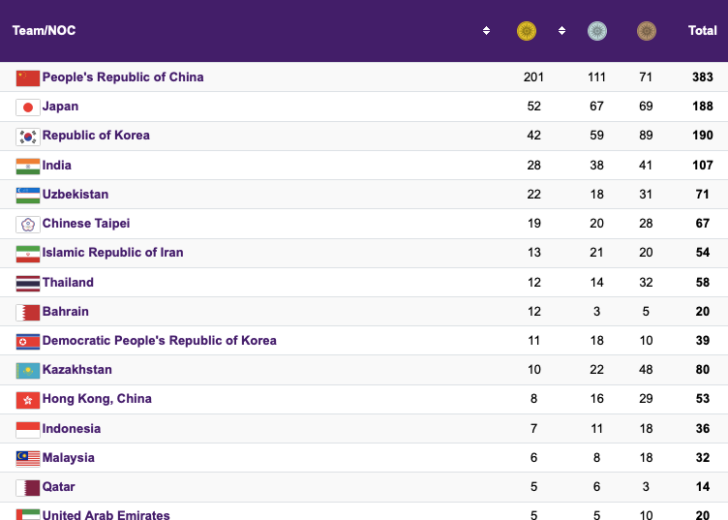Click China's gold count 201
This screenshot has height=520, width=728.
click(533, 77)
